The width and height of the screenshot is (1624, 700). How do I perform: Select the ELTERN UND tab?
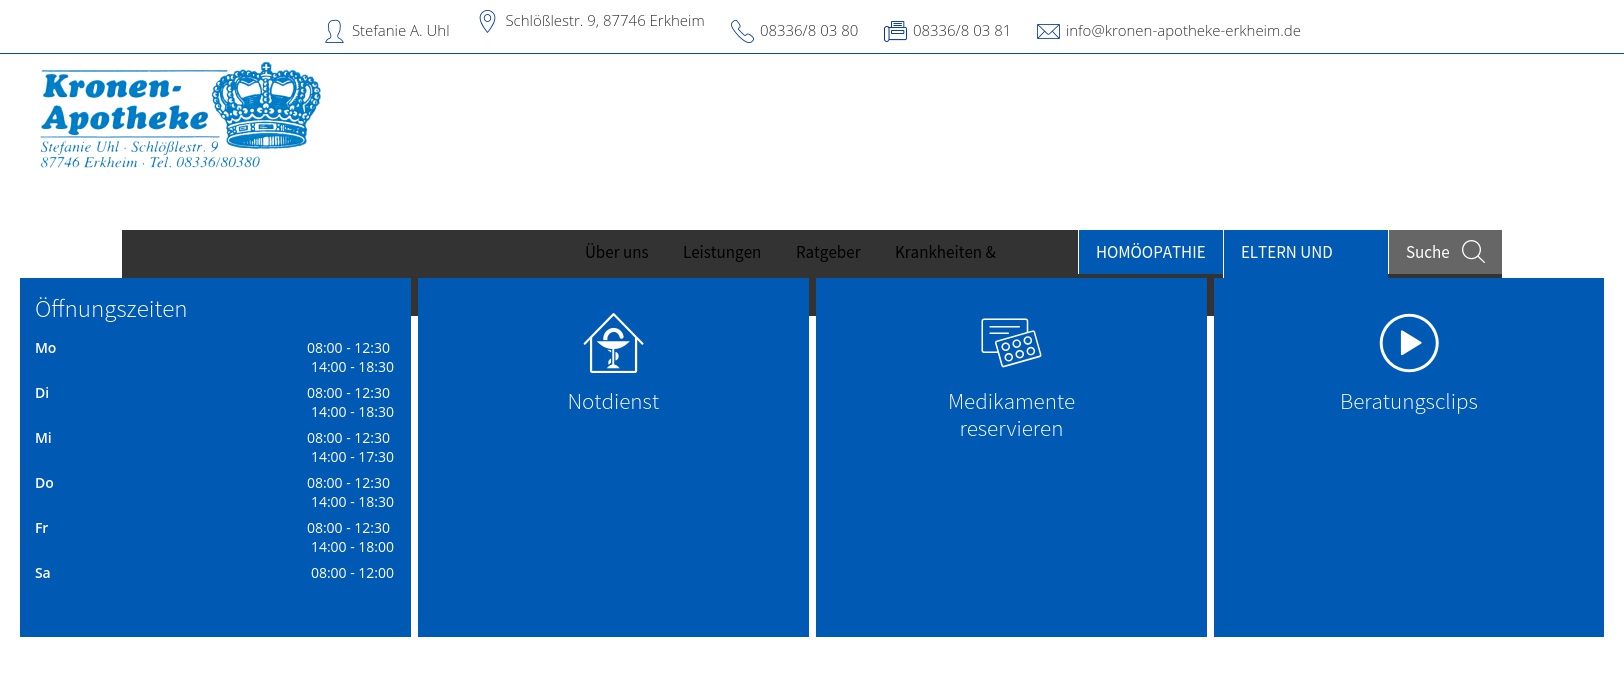point(1286,253)
